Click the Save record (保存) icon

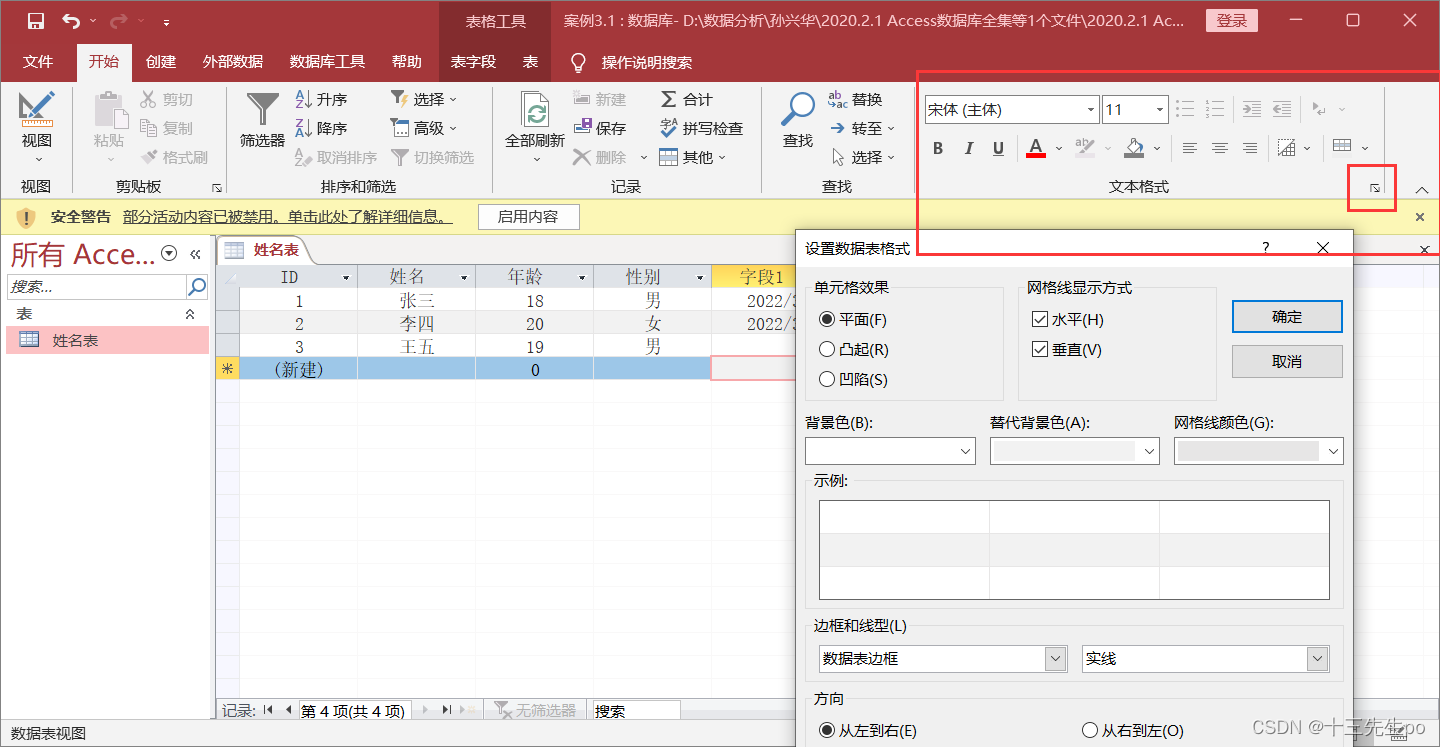[583, 127]
